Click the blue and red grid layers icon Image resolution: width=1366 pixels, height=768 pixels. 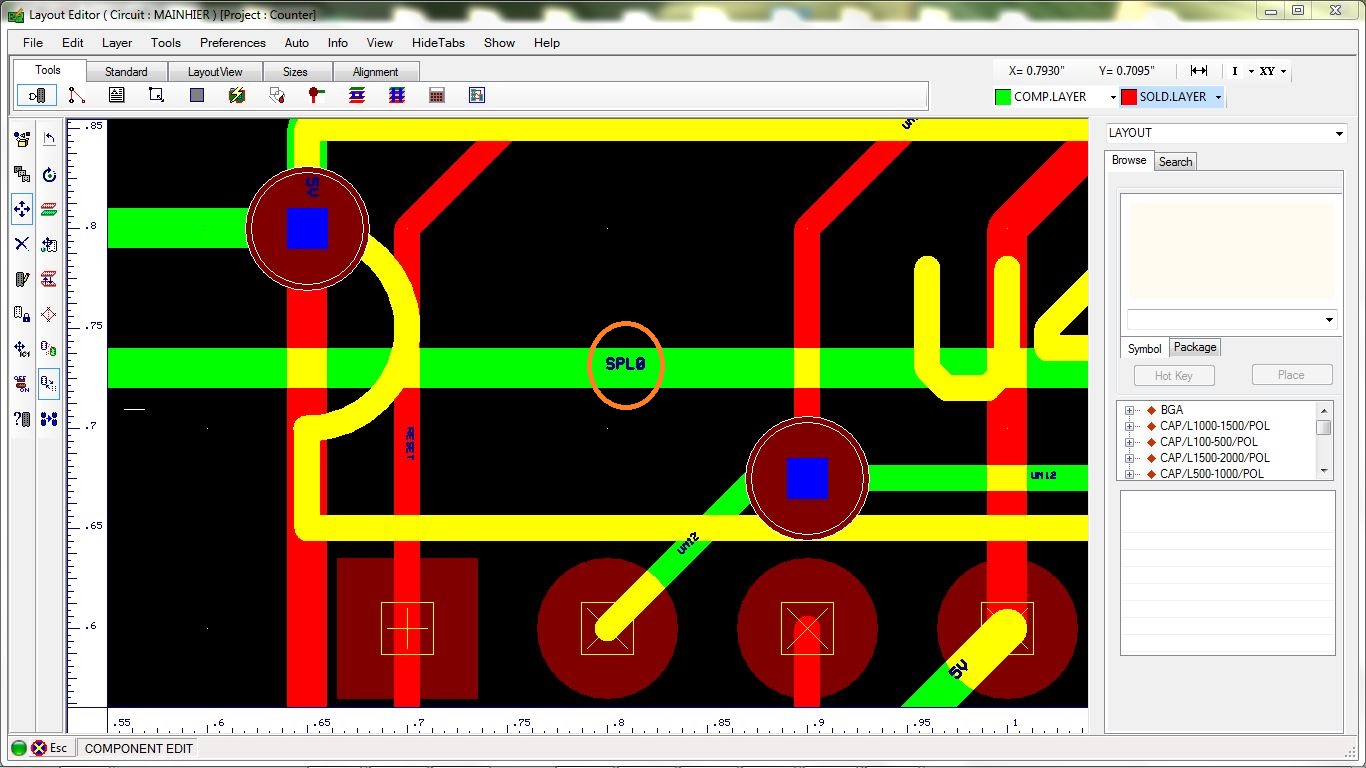coord(397,96)
